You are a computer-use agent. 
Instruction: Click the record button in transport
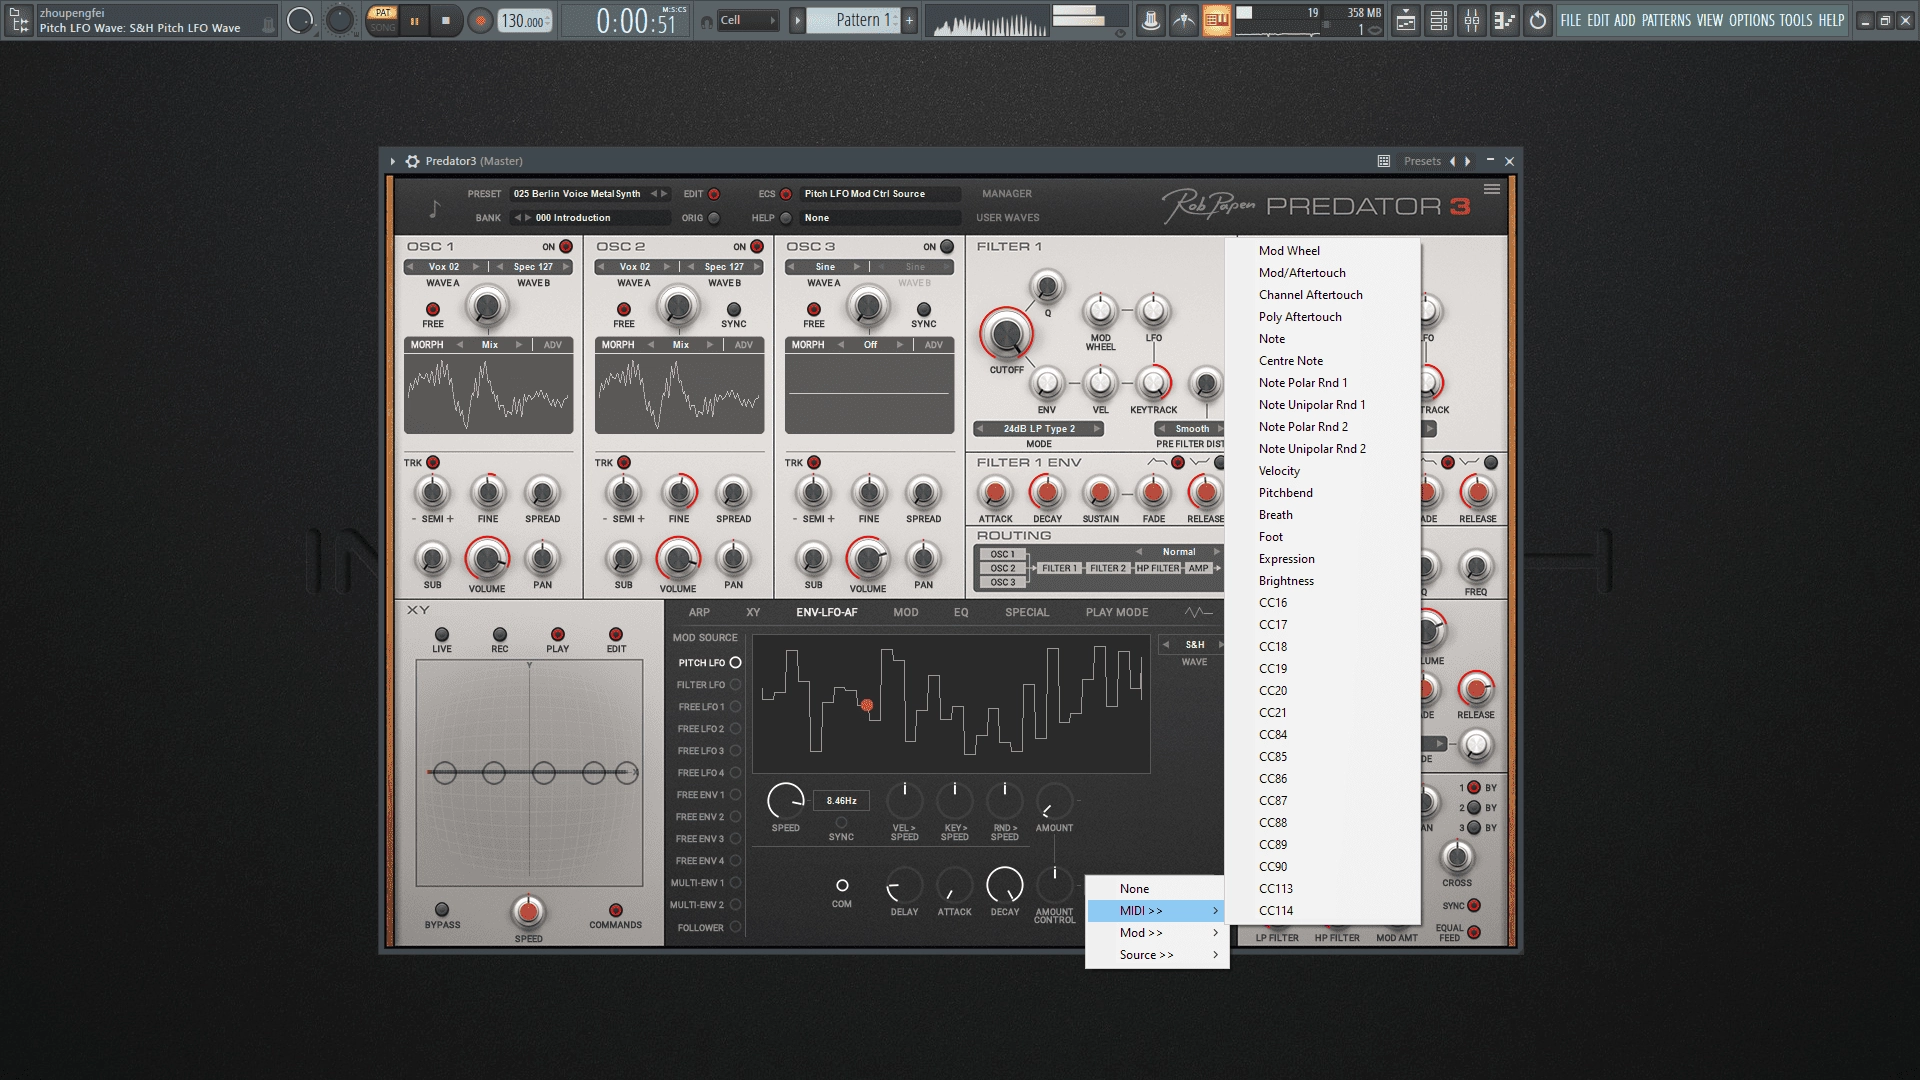click(481, 20)
